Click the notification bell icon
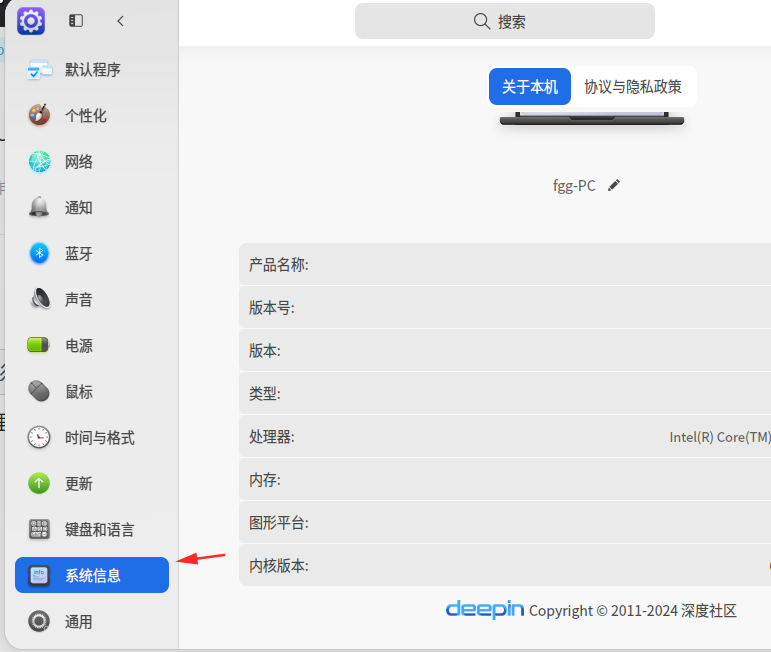The width and height of the screenshot is (771, 652). click(x=39, y=207)
